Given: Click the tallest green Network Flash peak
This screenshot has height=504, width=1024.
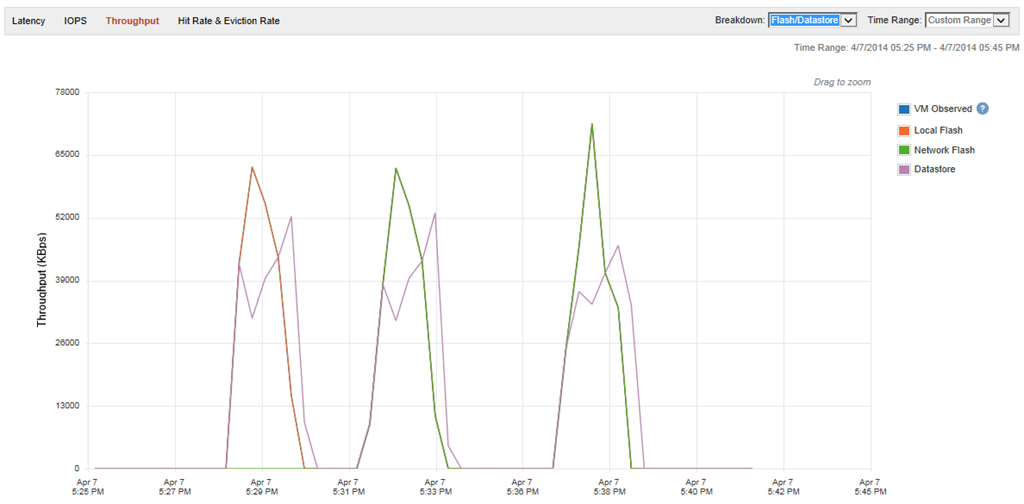Looking at the screenshot, I should [x=592, y=125].
